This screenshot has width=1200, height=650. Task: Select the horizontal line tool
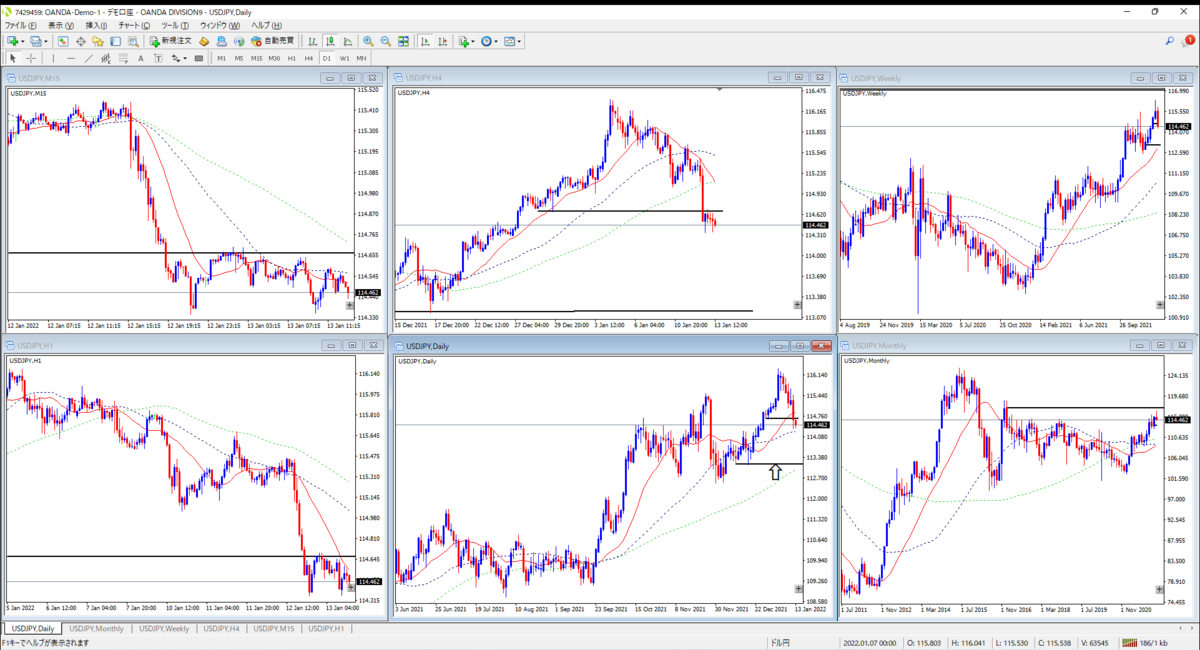pos(71,58)
